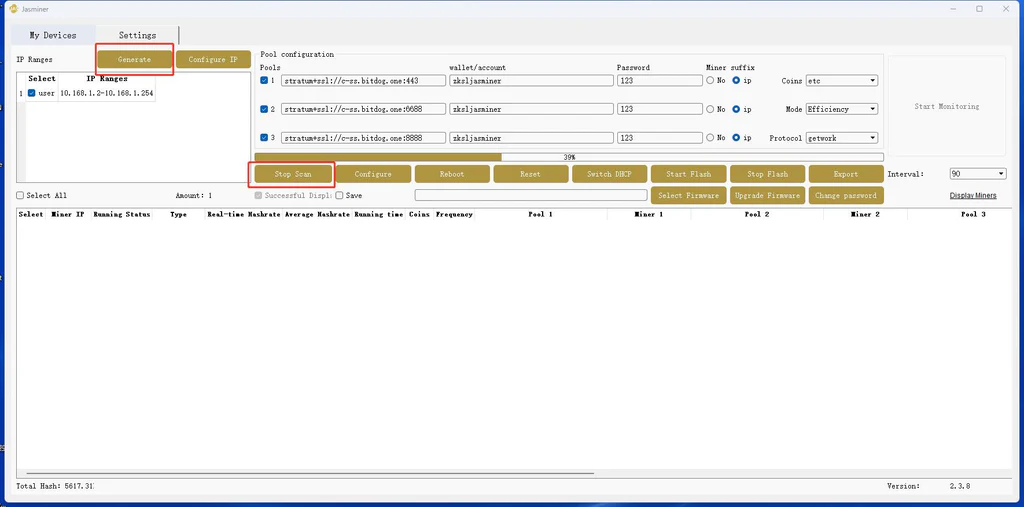This screenshot has width=1024, height=507.
Task: Select No miner suffix for pool 2
Action: (710, 109)
